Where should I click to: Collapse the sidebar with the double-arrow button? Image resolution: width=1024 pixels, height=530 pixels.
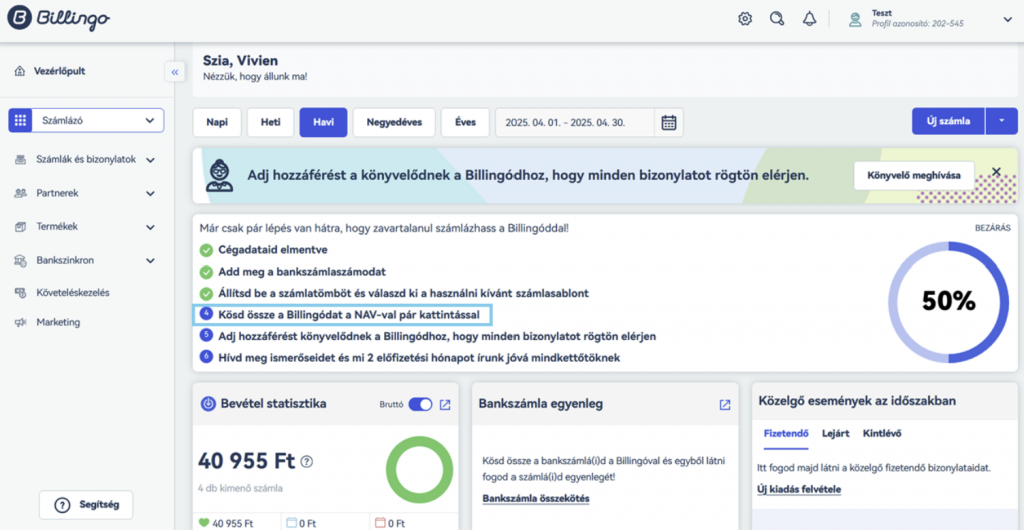click(x=174, y=72)
